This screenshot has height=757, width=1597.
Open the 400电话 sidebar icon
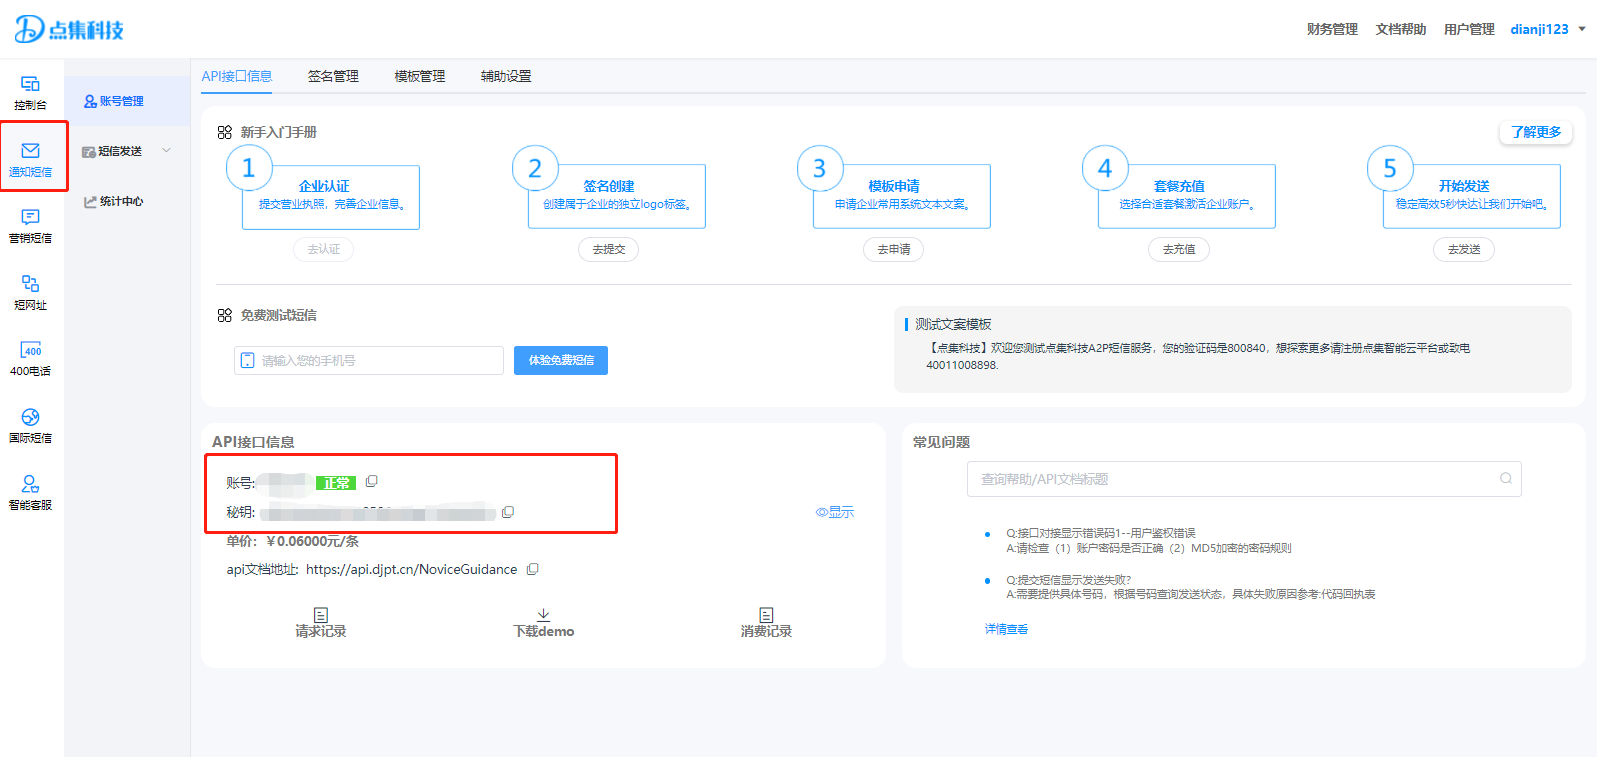[x=30, y=351]
